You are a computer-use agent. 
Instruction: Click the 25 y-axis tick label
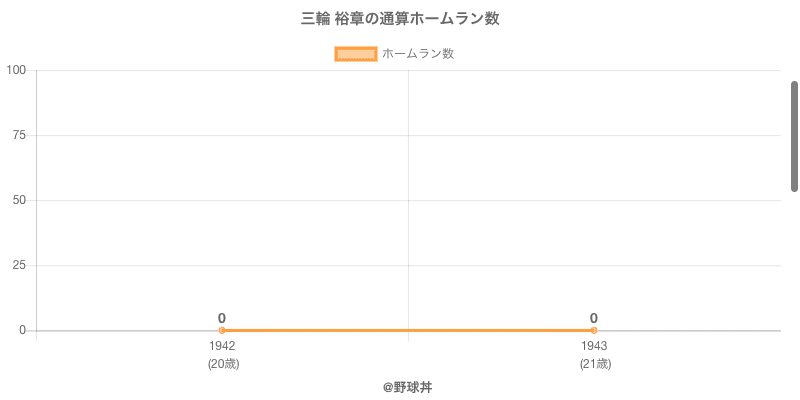(19, 265)
